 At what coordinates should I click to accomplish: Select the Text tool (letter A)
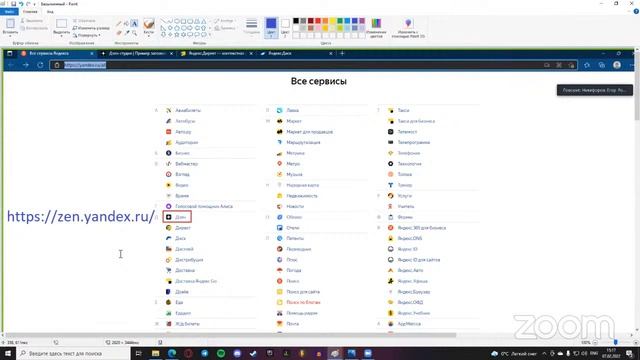[134, 24]
